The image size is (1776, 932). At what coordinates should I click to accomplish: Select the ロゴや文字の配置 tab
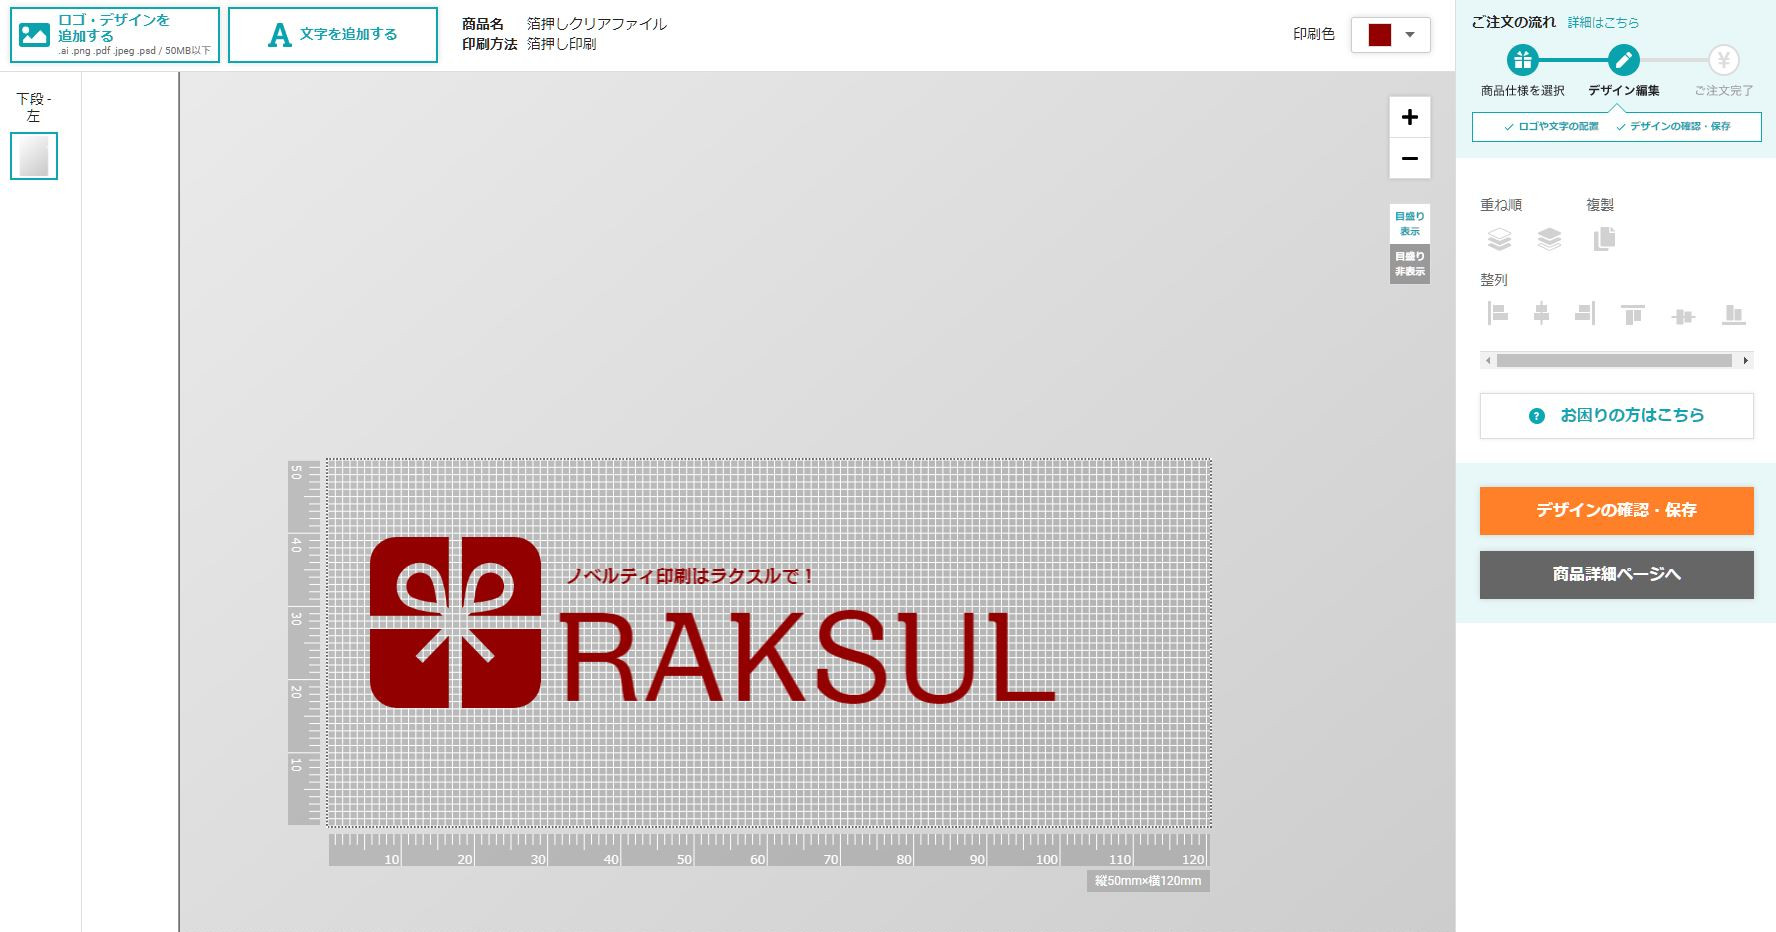1551,127
